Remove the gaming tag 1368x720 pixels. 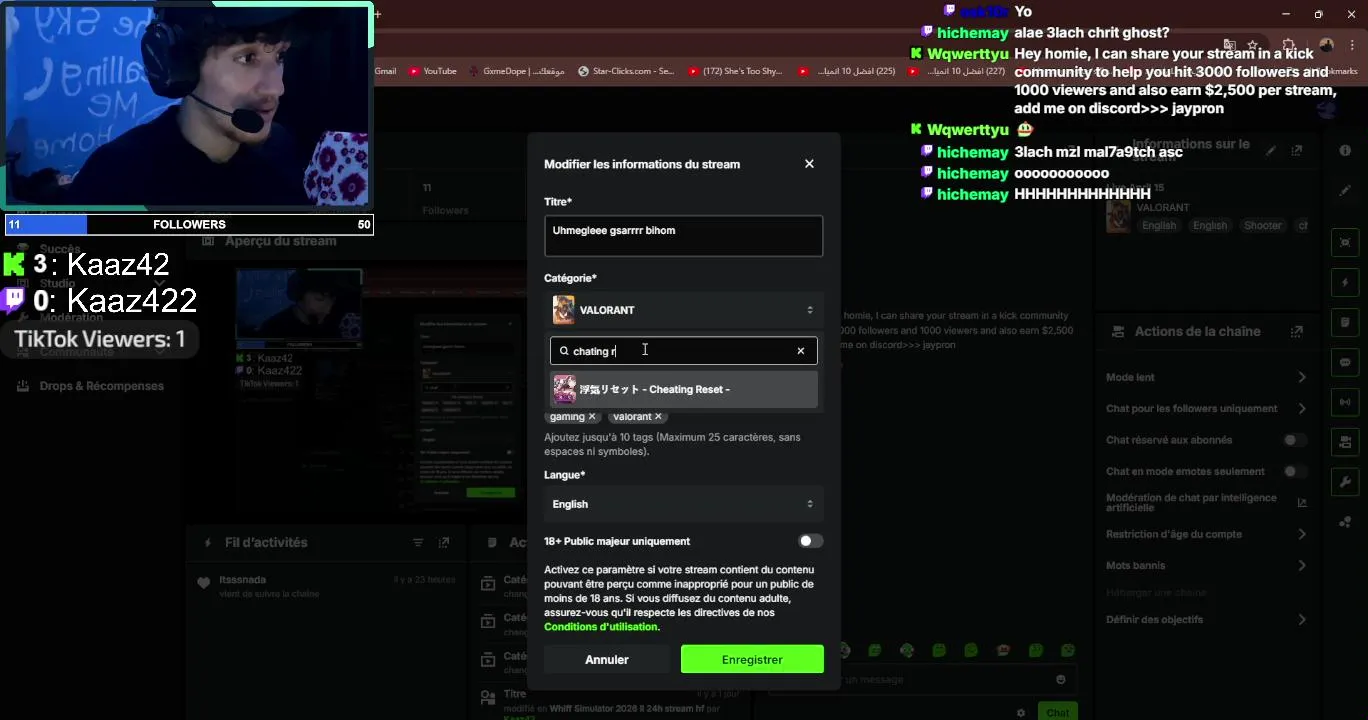pyautogui.click(x=592, y=416)
